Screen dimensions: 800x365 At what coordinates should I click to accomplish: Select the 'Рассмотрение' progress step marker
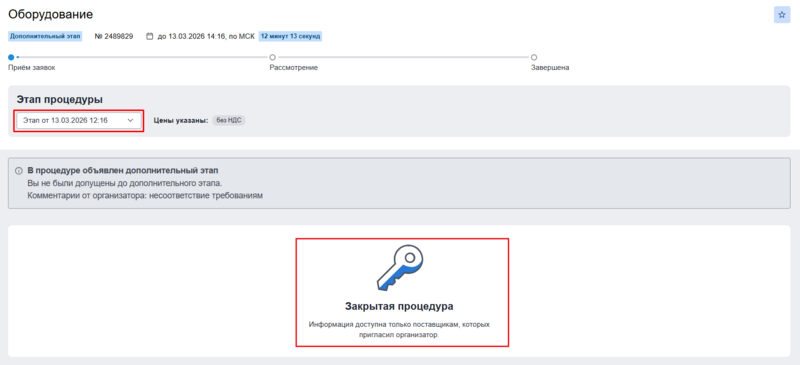pyautogui.click(x=272, y=57)
